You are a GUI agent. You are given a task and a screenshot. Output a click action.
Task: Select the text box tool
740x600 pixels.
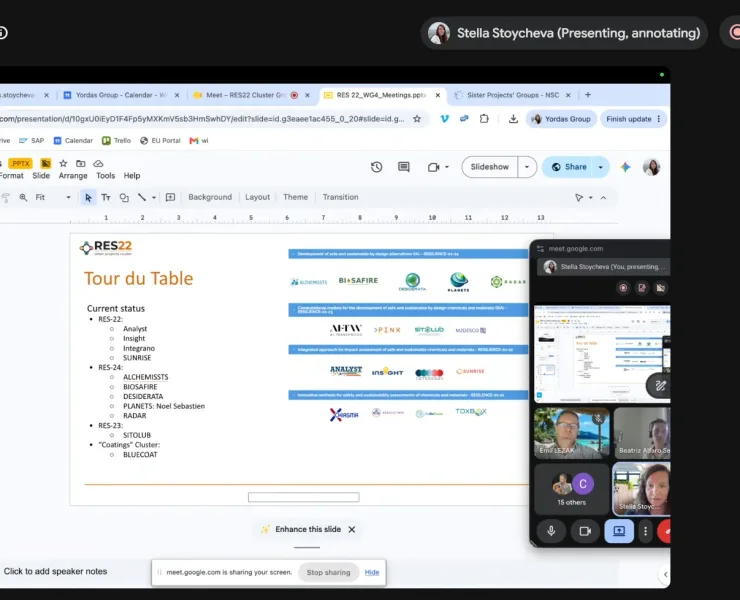106,197
